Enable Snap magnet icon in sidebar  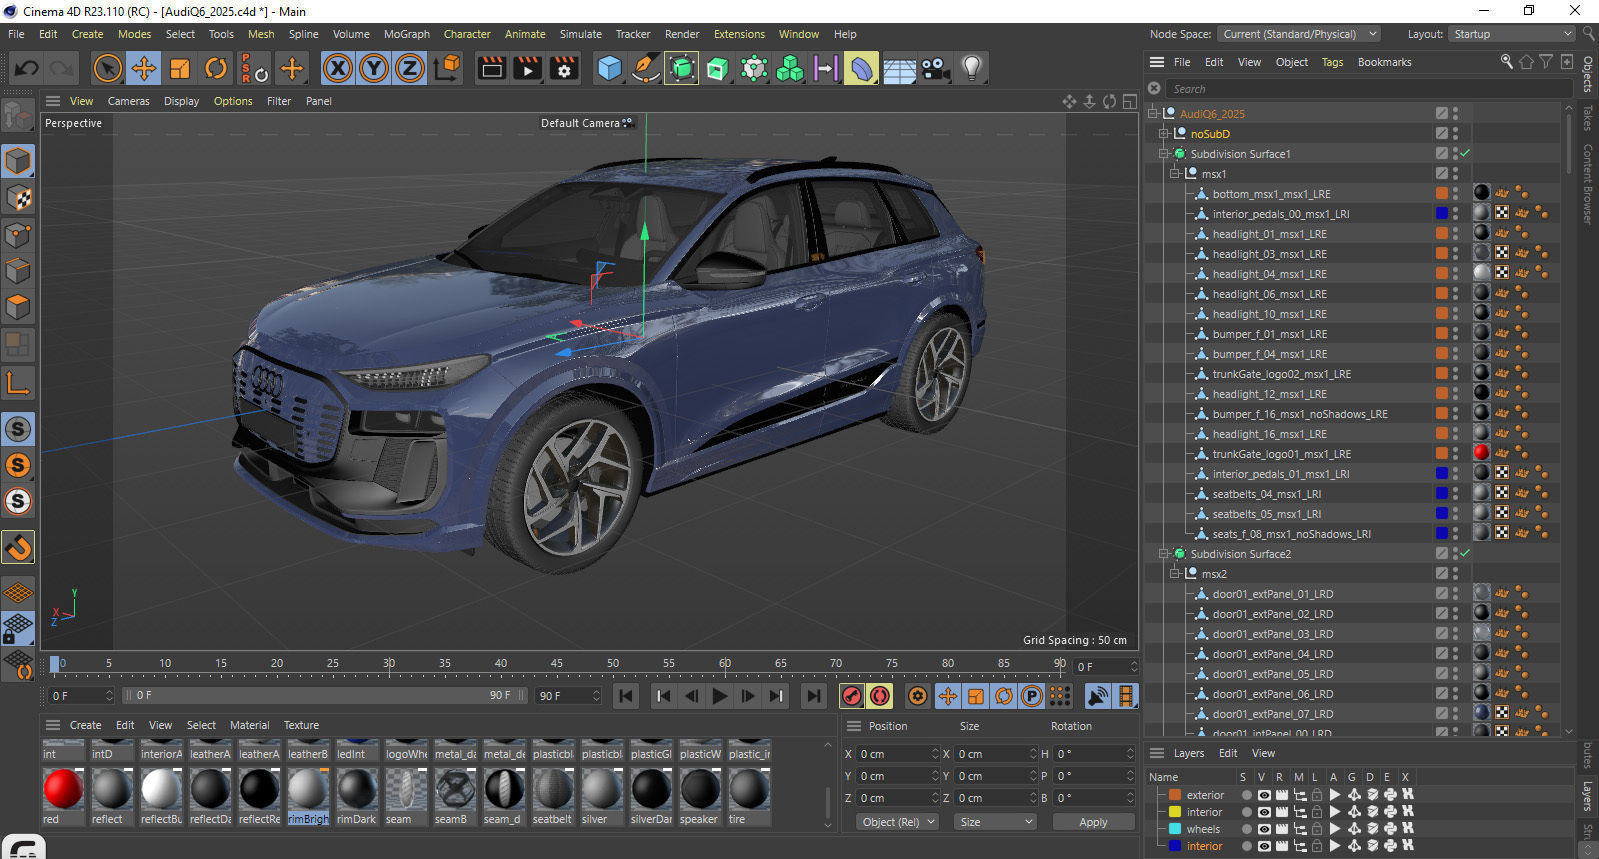[x=18, y=547]
